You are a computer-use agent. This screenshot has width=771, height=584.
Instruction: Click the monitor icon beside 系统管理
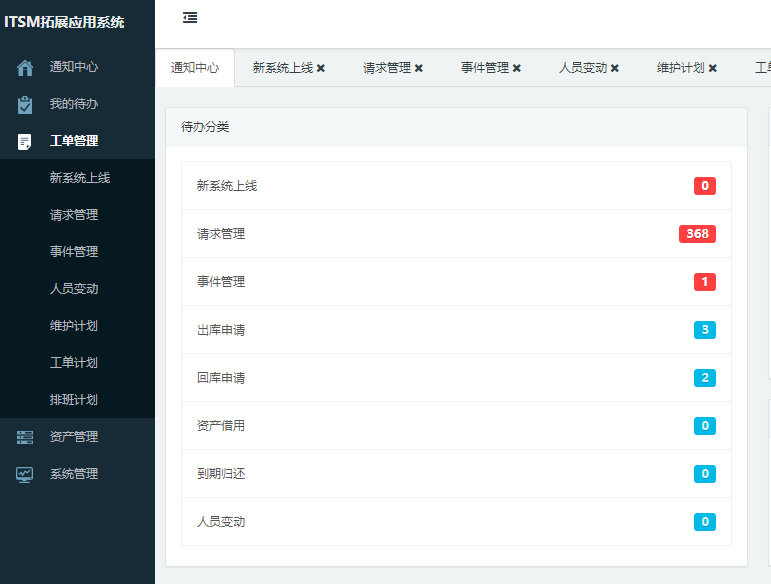coord(25,474)
